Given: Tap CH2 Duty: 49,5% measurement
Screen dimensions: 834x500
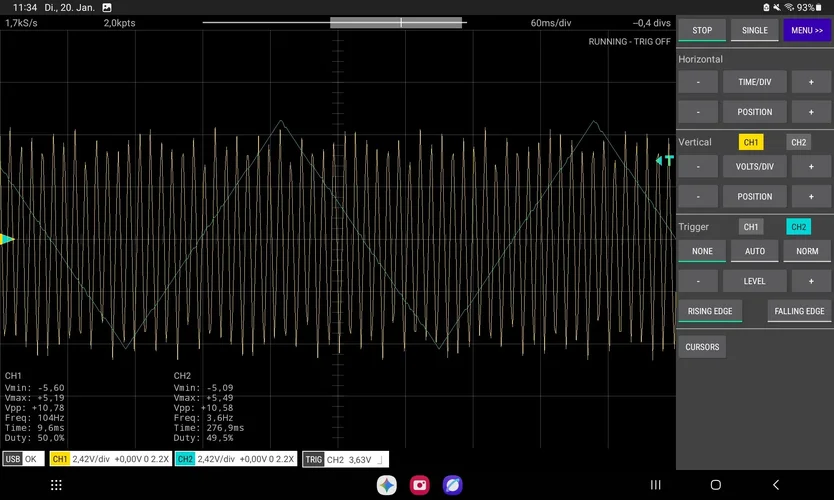Looking at the screenshot, I should tap(203, 438).
